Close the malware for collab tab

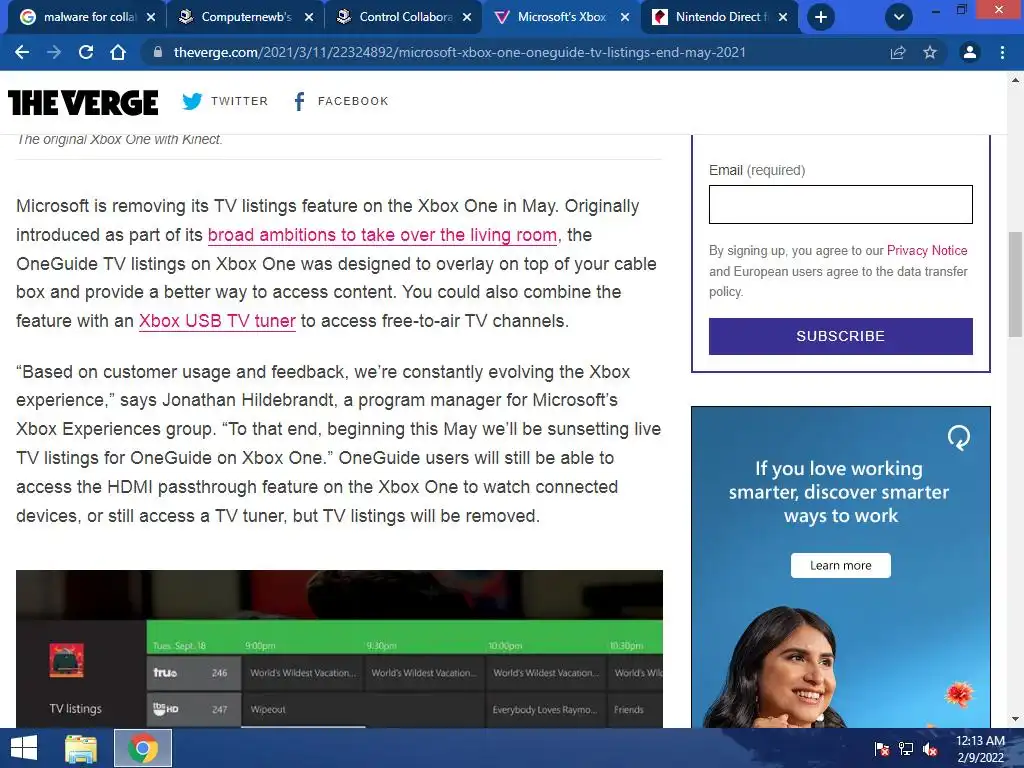151,17
